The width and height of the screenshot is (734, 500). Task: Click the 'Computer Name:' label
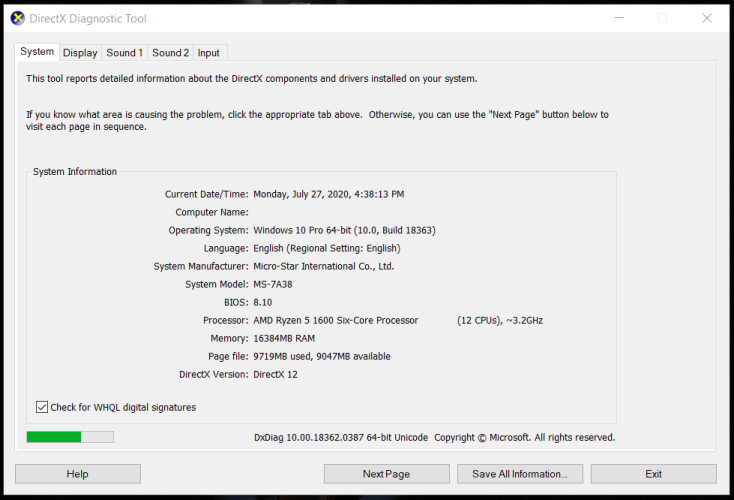point(212,213)
